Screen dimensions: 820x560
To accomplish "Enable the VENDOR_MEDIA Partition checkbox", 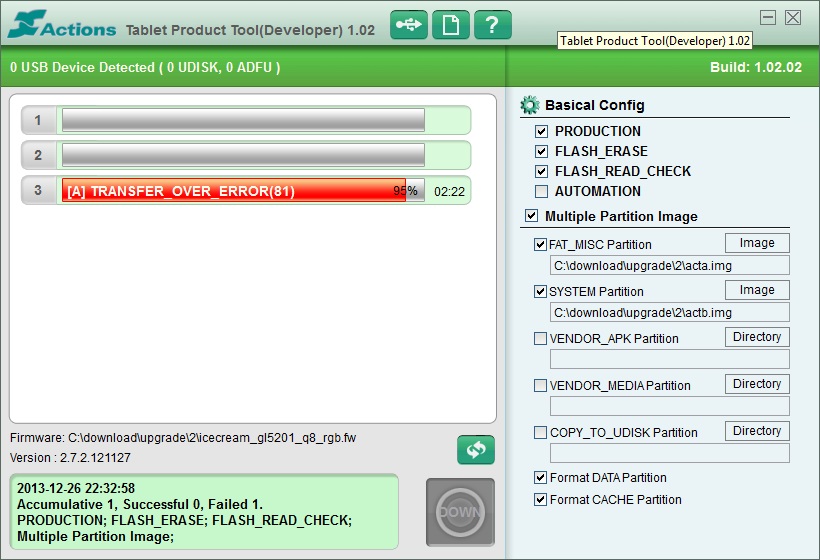I will (540, 385).
